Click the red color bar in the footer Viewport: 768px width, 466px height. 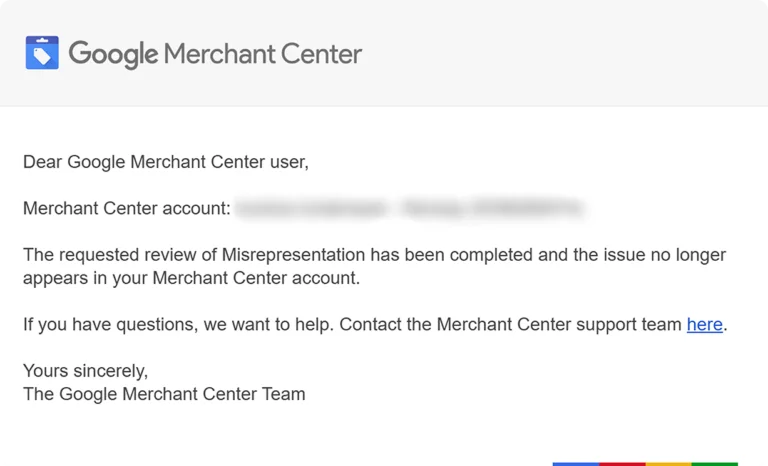click(622, 463)
